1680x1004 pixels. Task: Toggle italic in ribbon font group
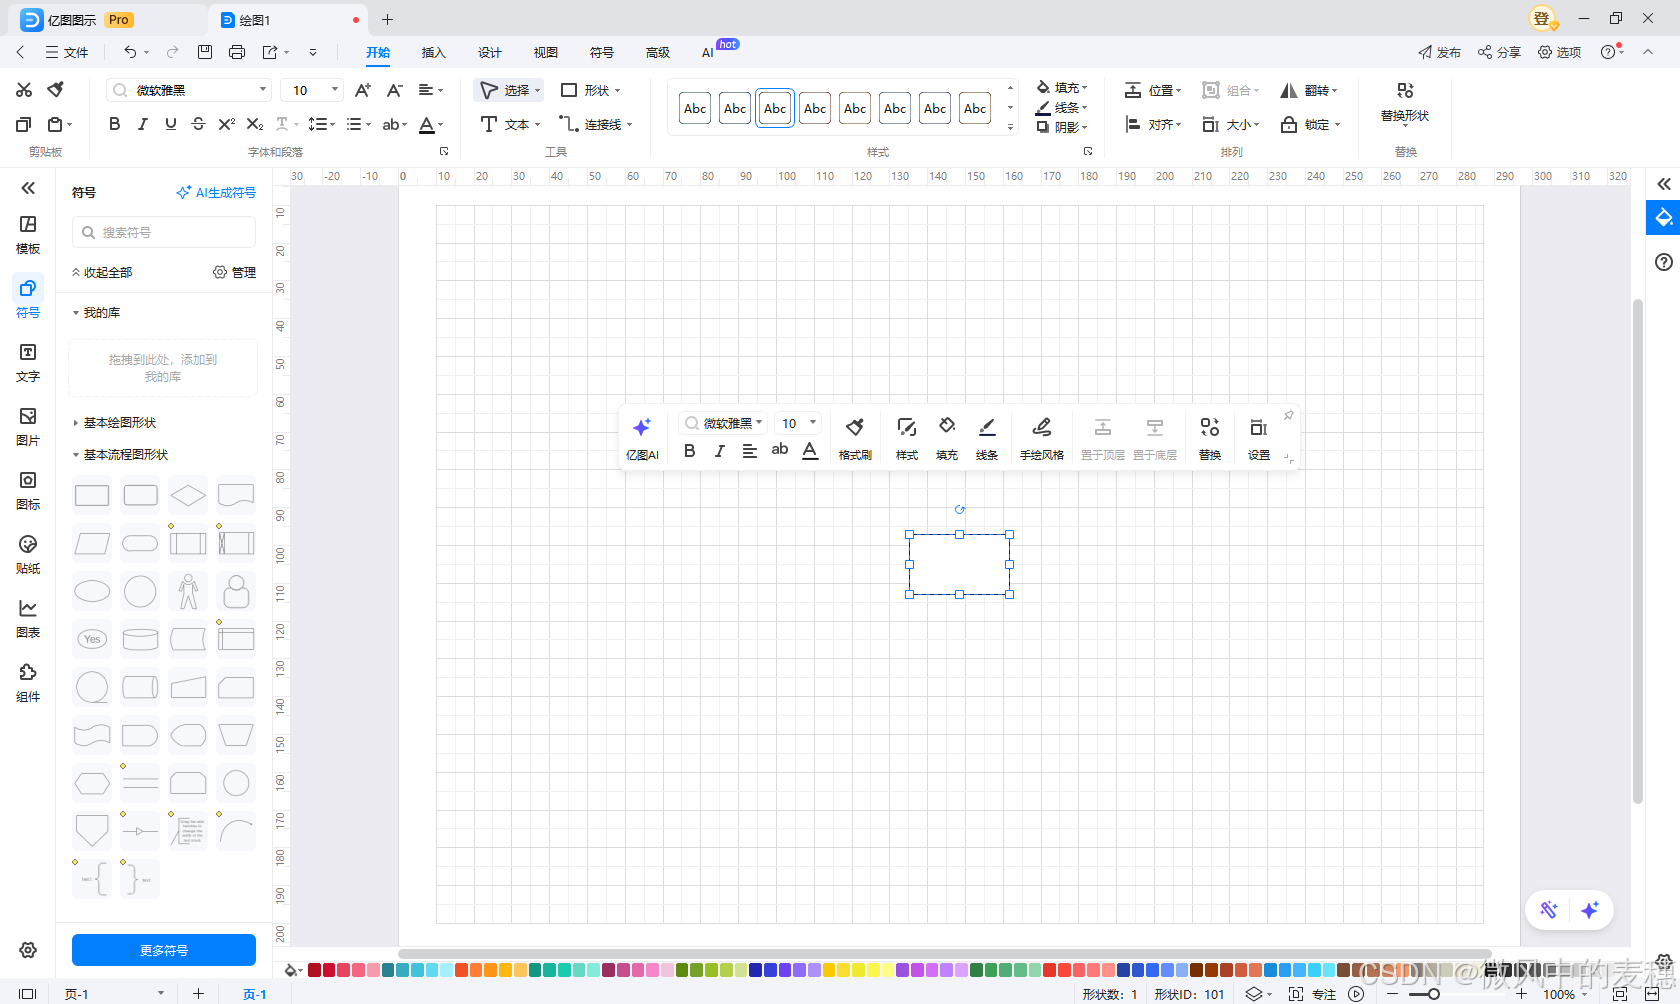[x=142, y=124]
